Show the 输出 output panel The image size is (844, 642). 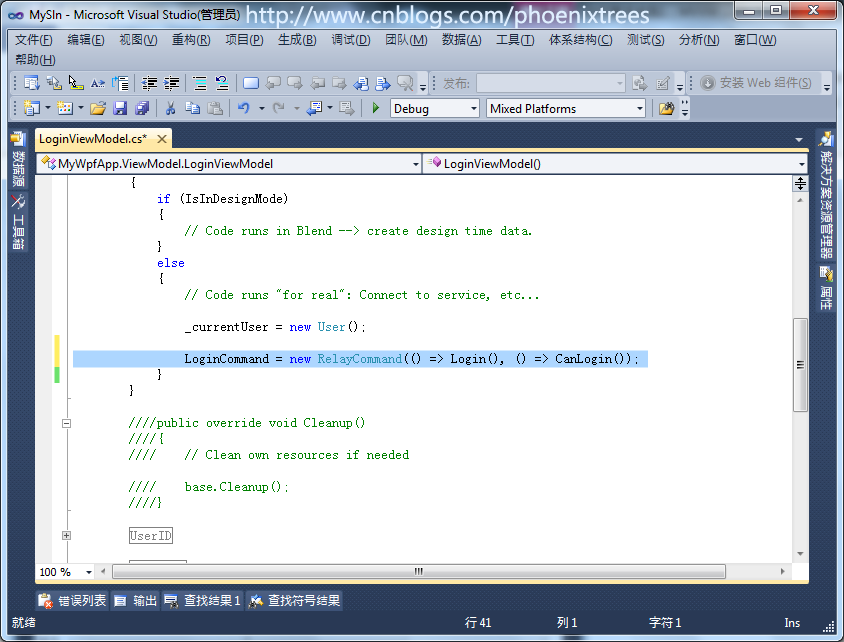click(136, 601)
